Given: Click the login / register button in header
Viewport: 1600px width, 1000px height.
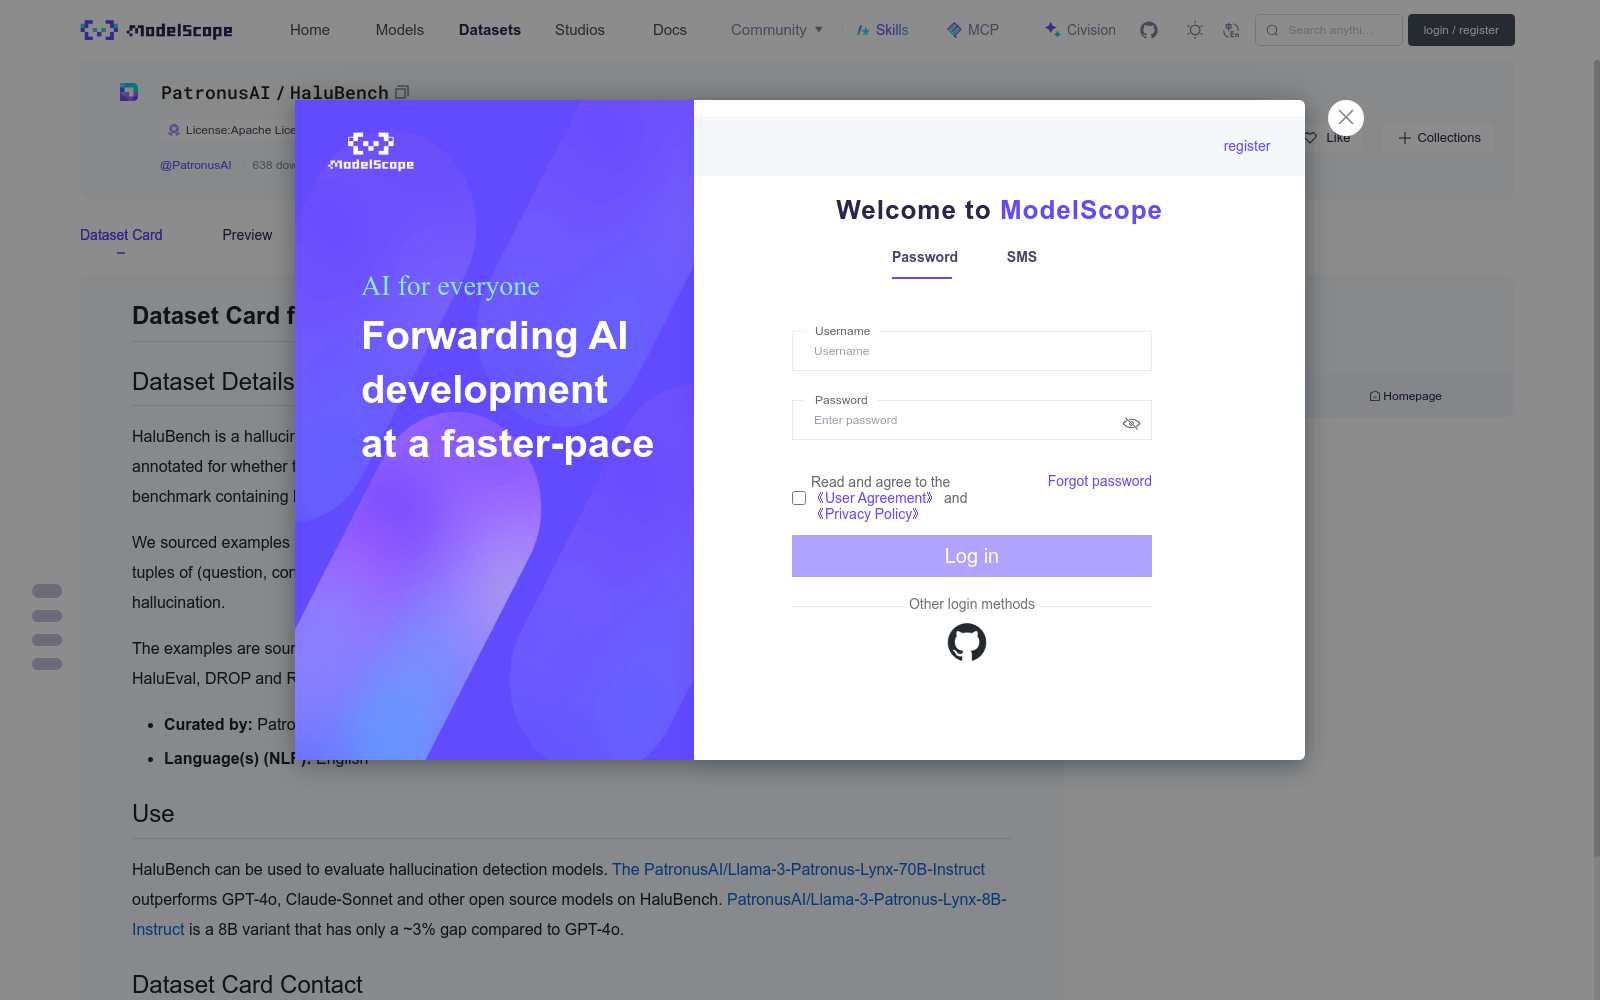Looking at the screenshot, I should click(x=1461, y=30).
